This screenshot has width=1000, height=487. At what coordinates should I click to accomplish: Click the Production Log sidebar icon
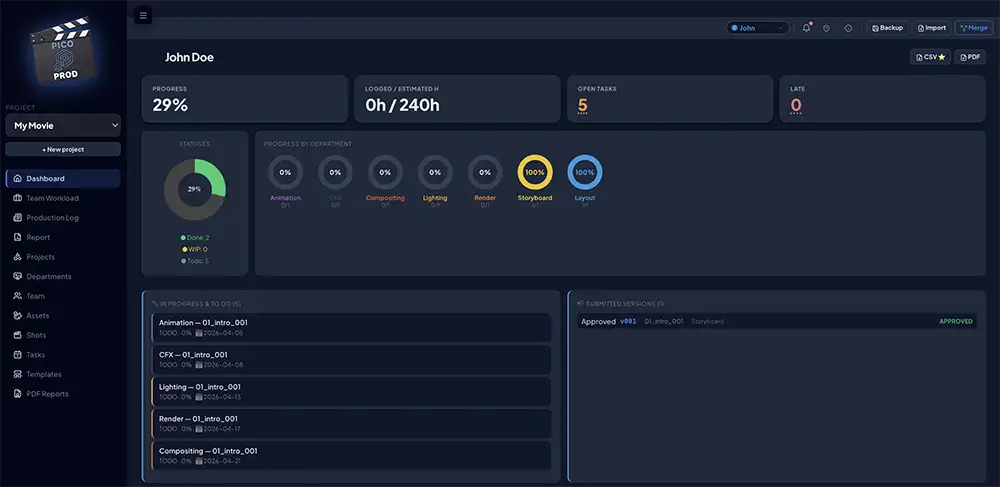click(x=18, y=218)
